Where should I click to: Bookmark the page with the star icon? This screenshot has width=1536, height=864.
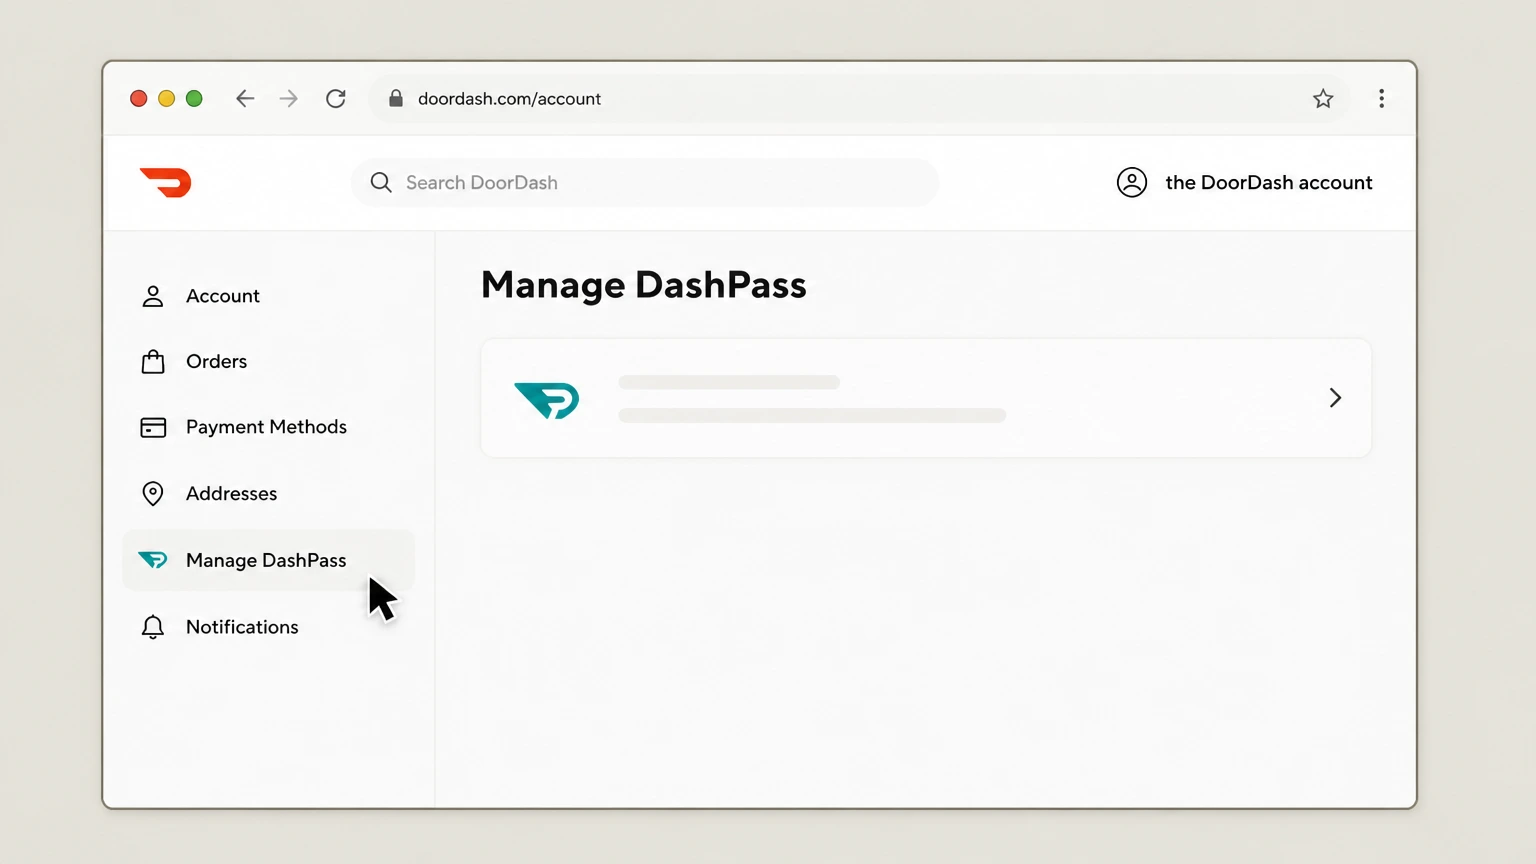[x=1323, y=98]
